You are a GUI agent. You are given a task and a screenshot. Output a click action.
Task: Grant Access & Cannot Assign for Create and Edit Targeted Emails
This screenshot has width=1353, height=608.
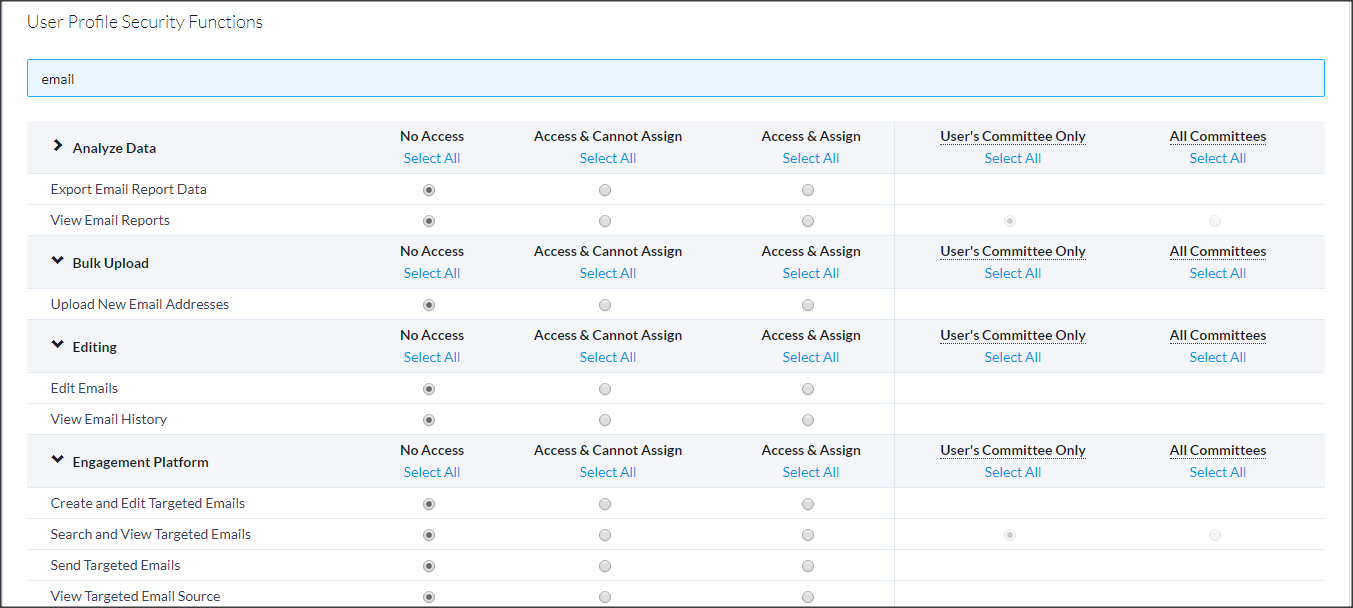point(604,503)
